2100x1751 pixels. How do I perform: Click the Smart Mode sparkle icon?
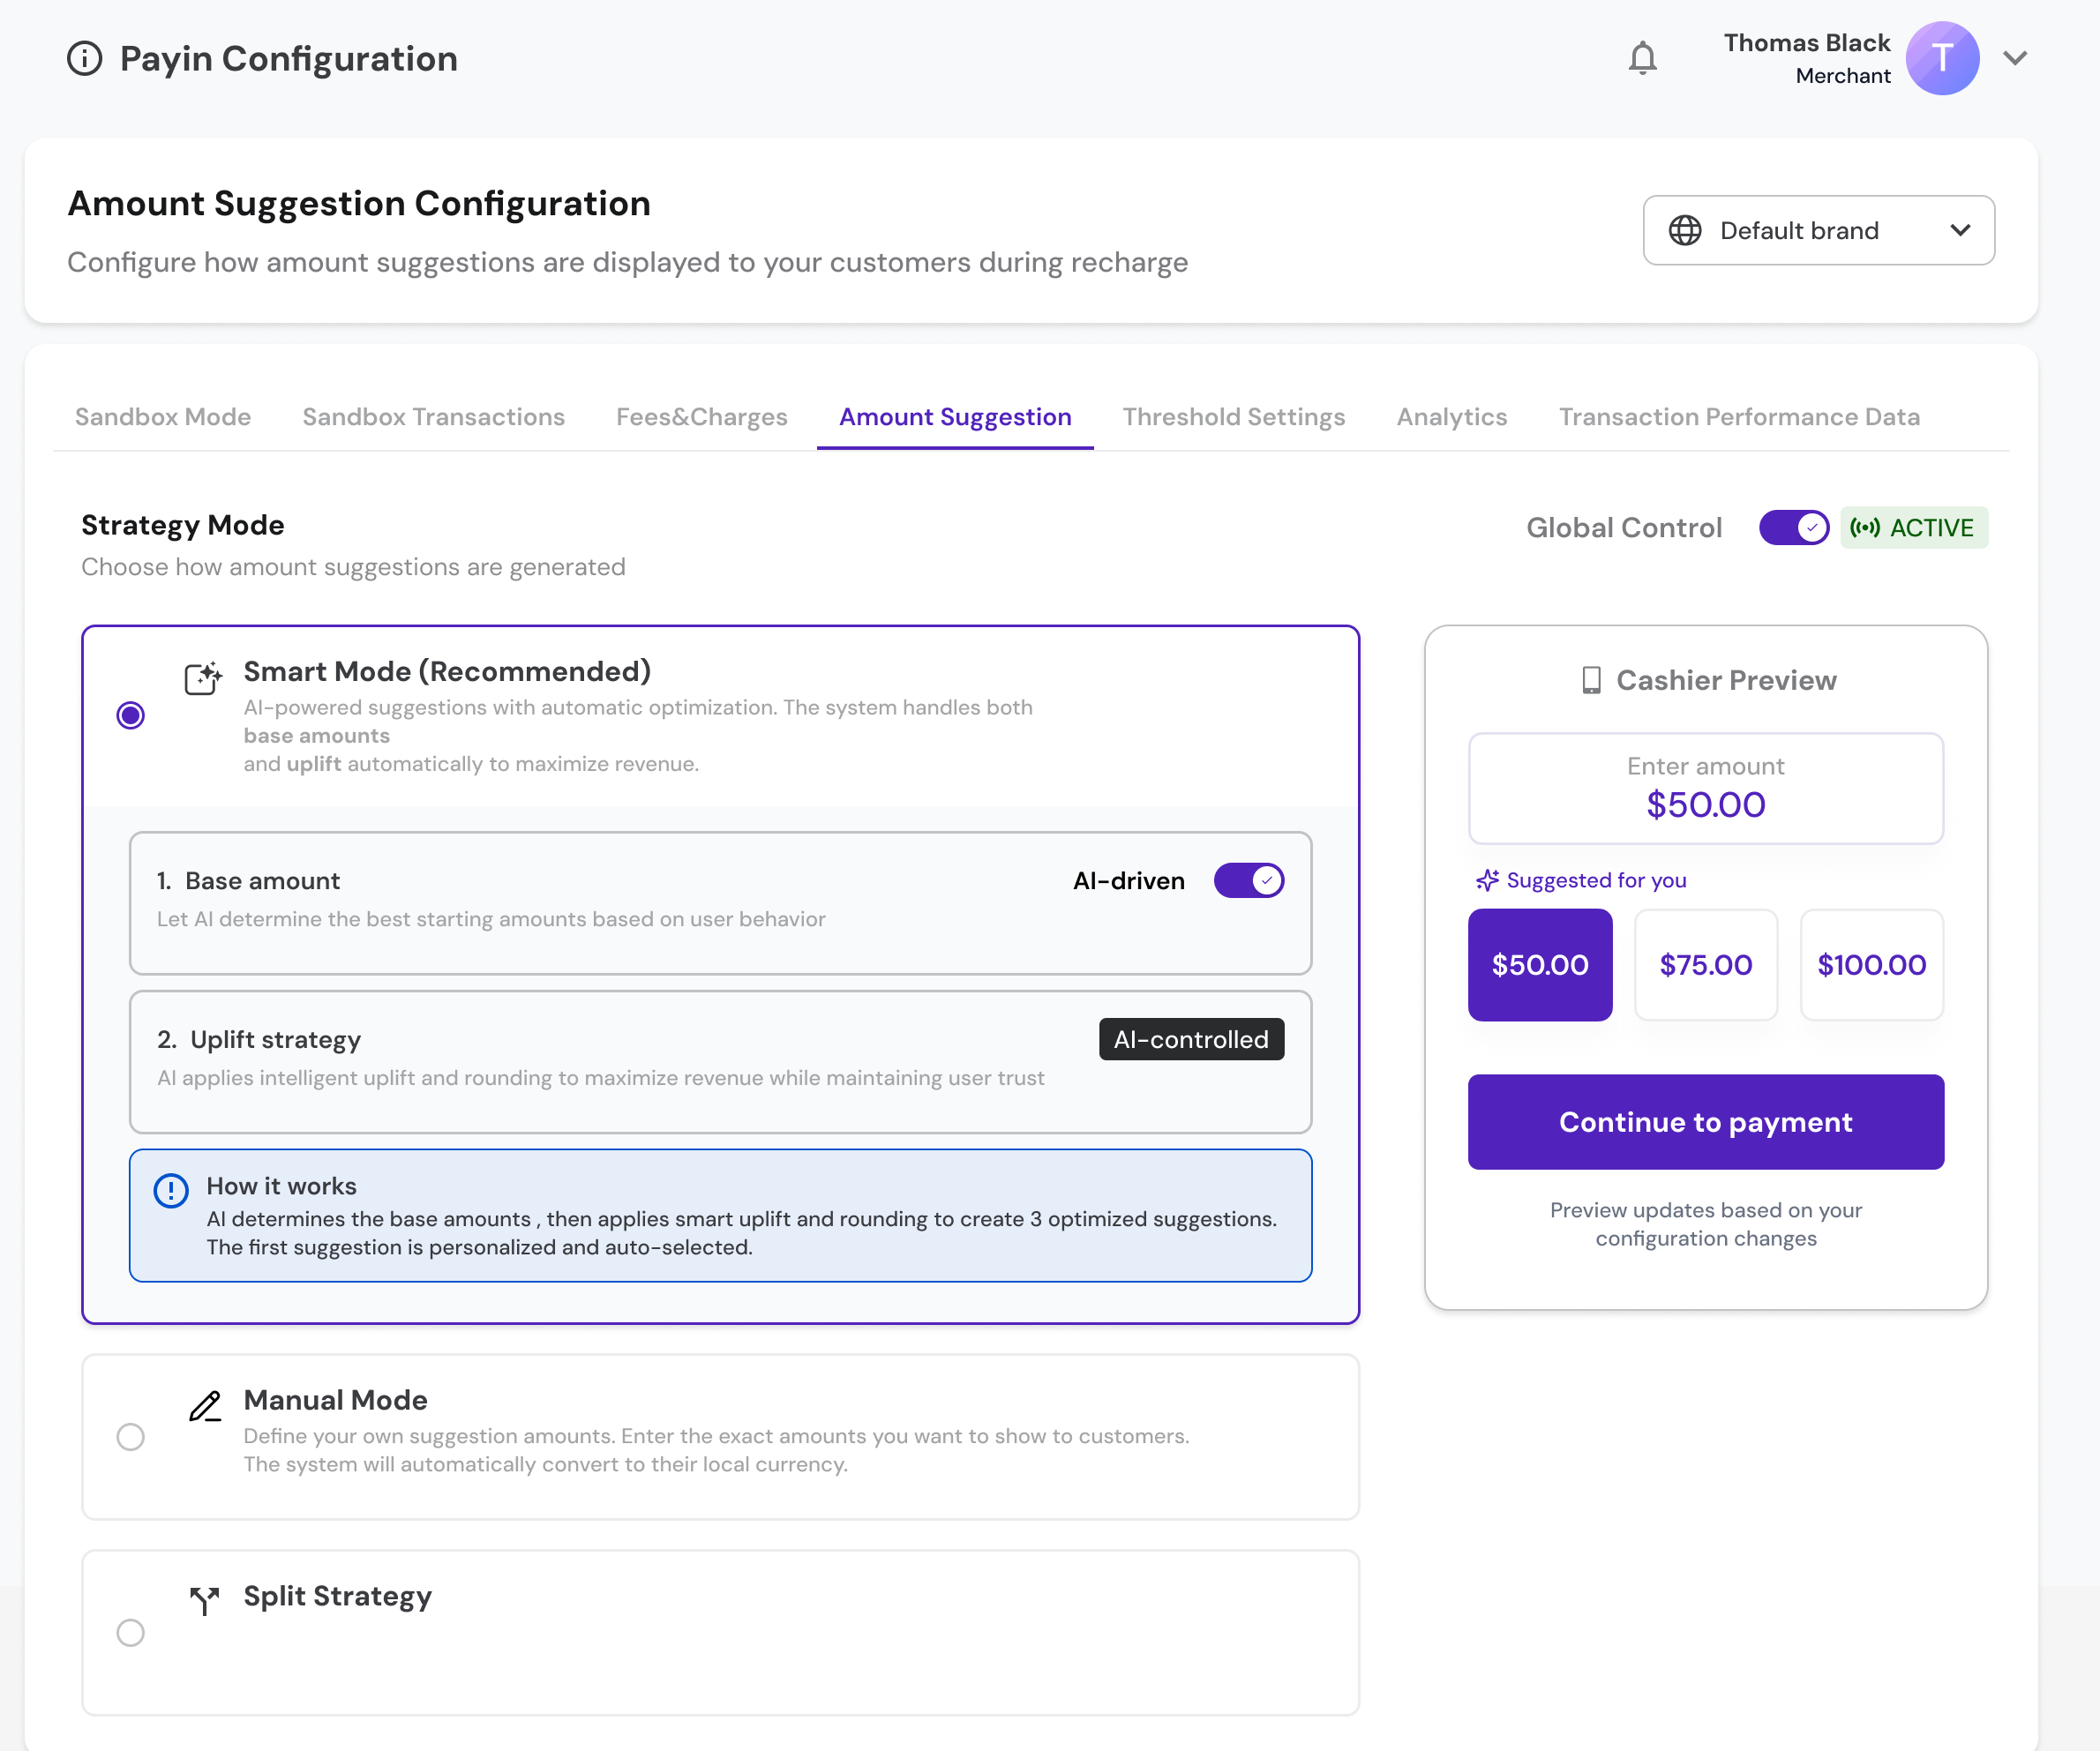point(203,678)
